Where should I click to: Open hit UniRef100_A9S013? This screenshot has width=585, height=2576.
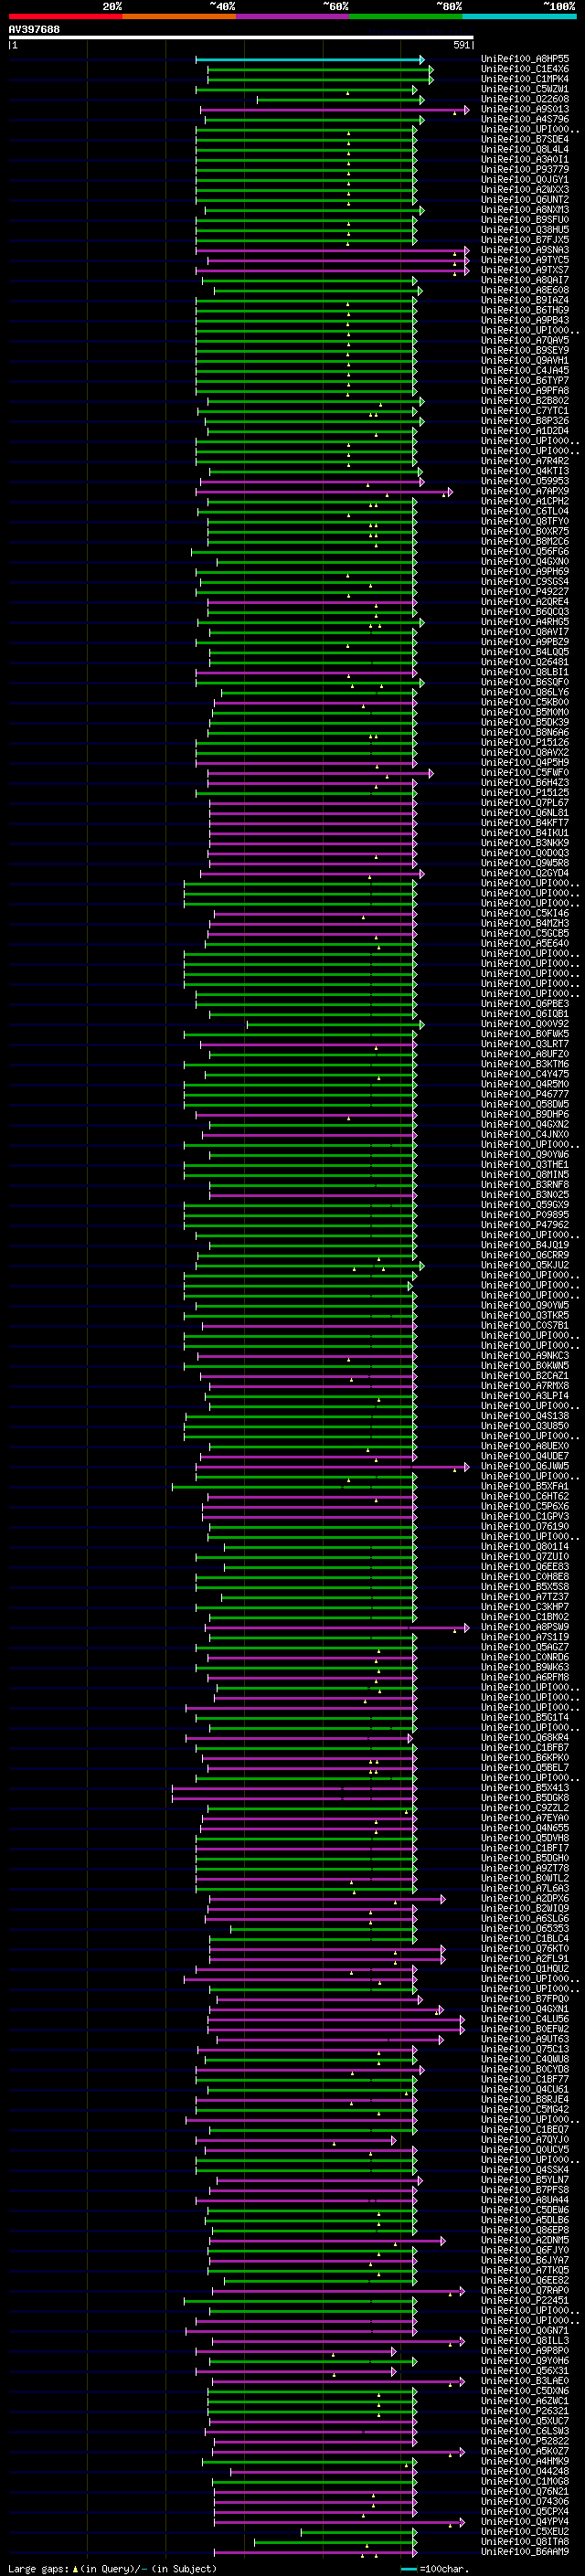point(525,109)
